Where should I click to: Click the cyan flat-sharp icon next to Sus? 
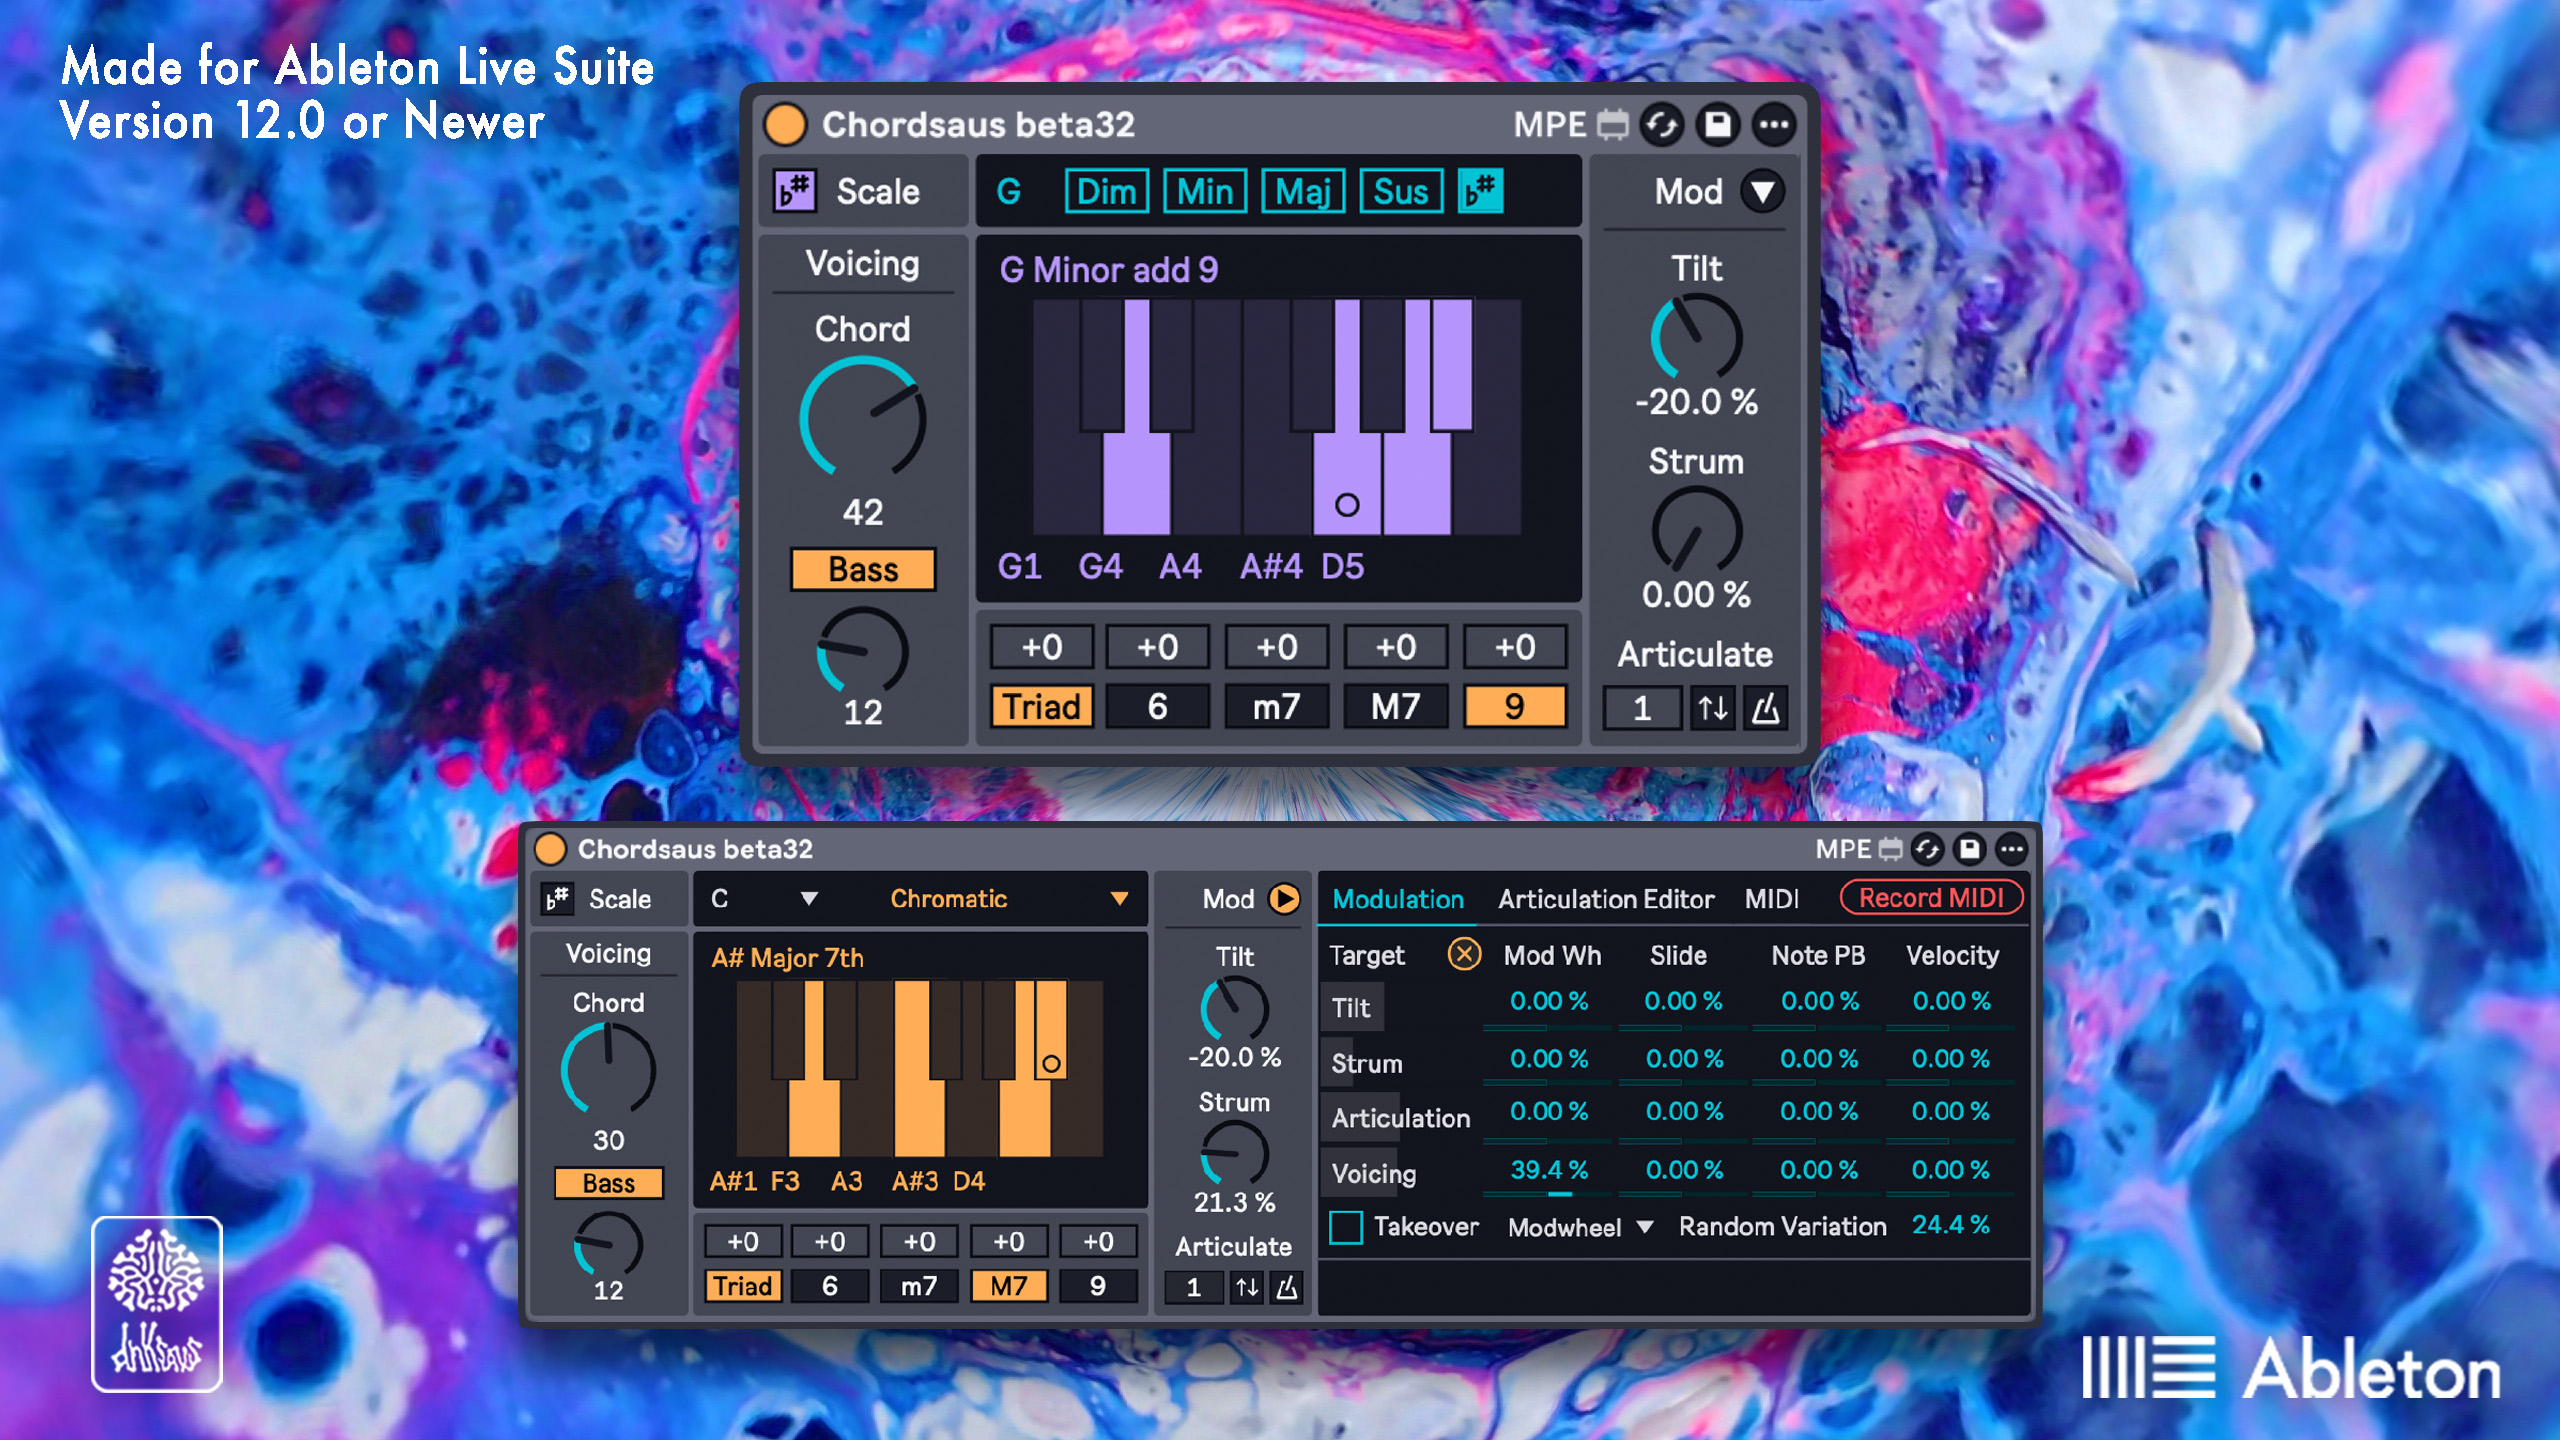(1481, 190)
